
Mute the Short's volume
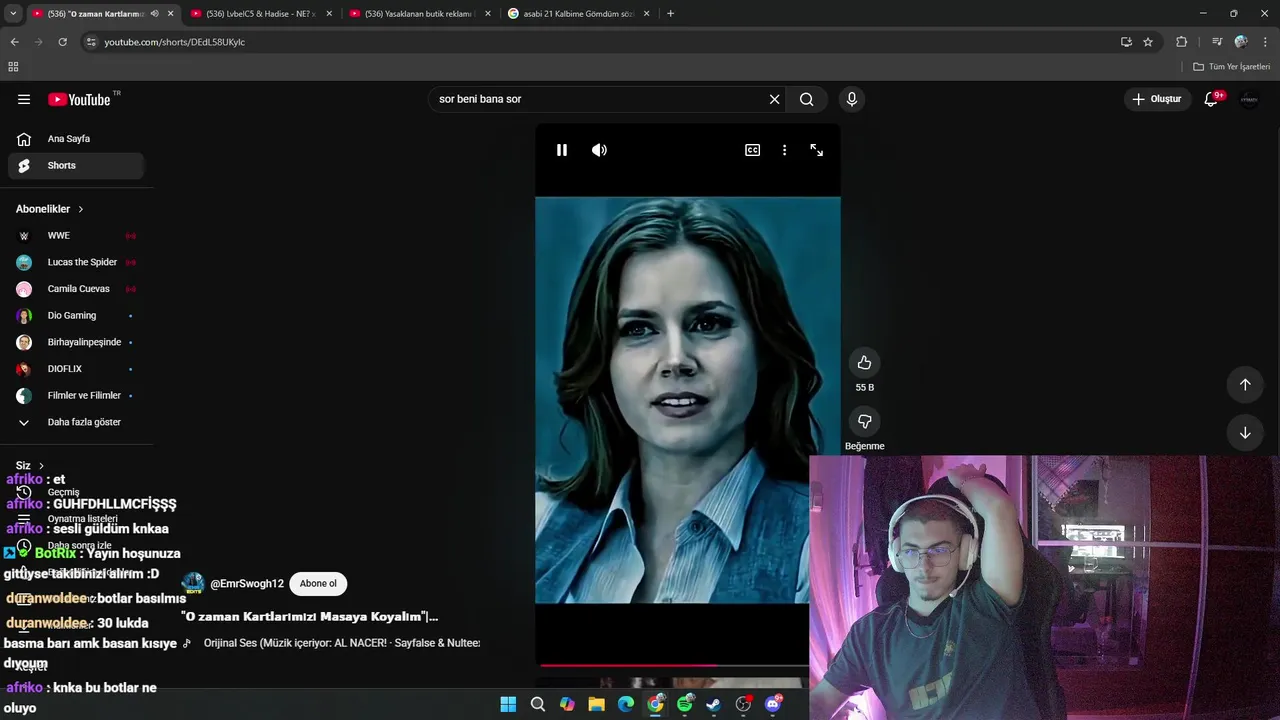tap(599, 150)
